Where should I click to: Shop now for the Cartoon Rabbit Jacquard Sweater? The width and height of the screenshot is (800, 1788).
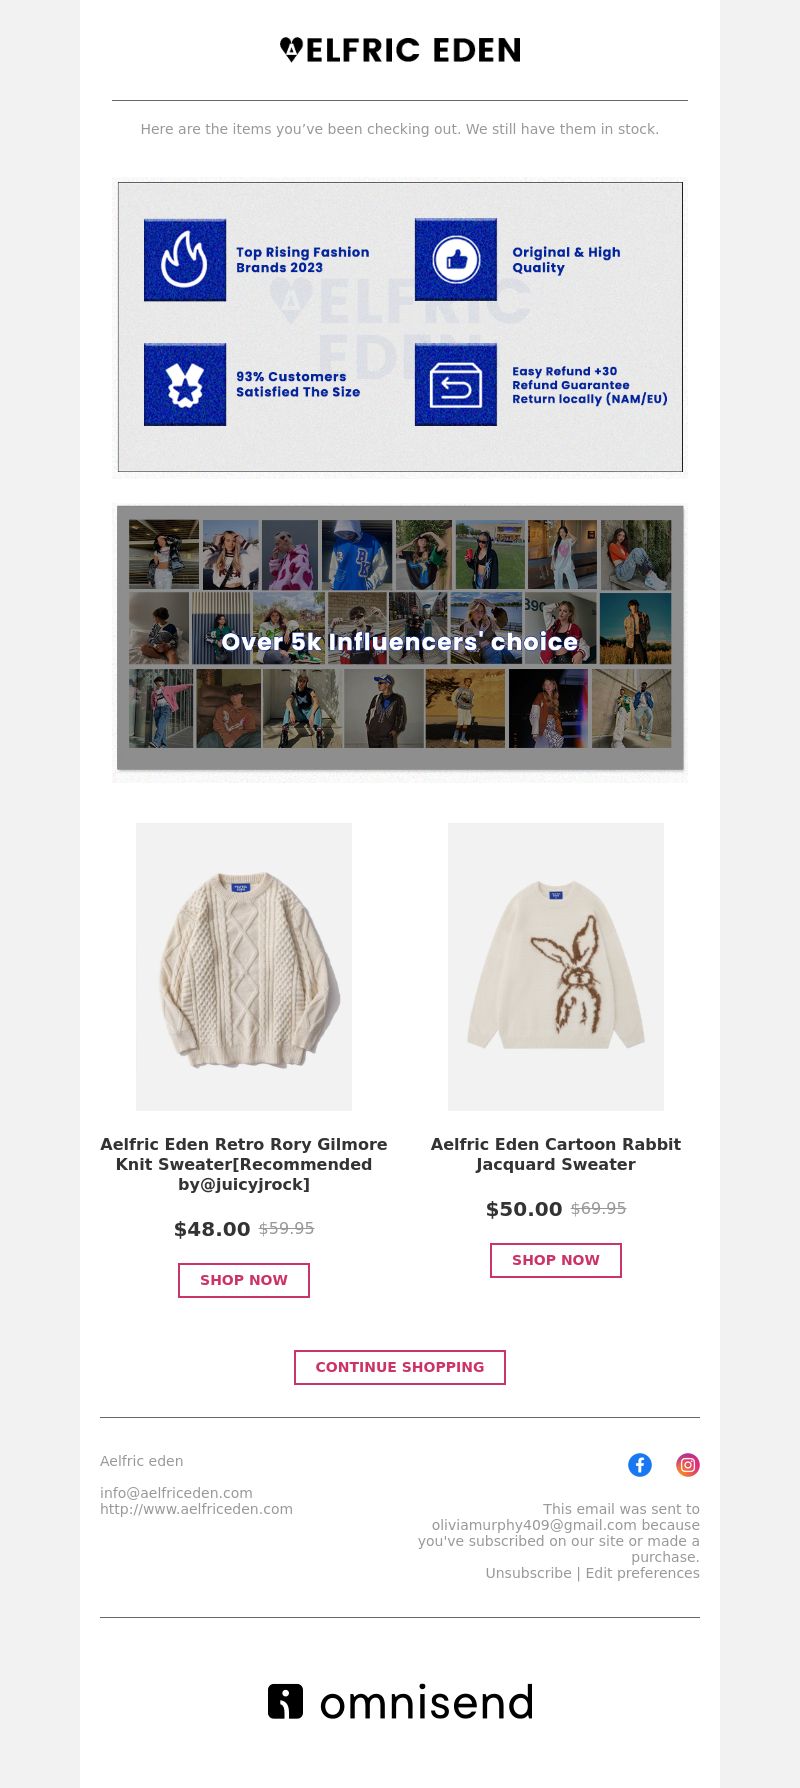(556, 1260)
